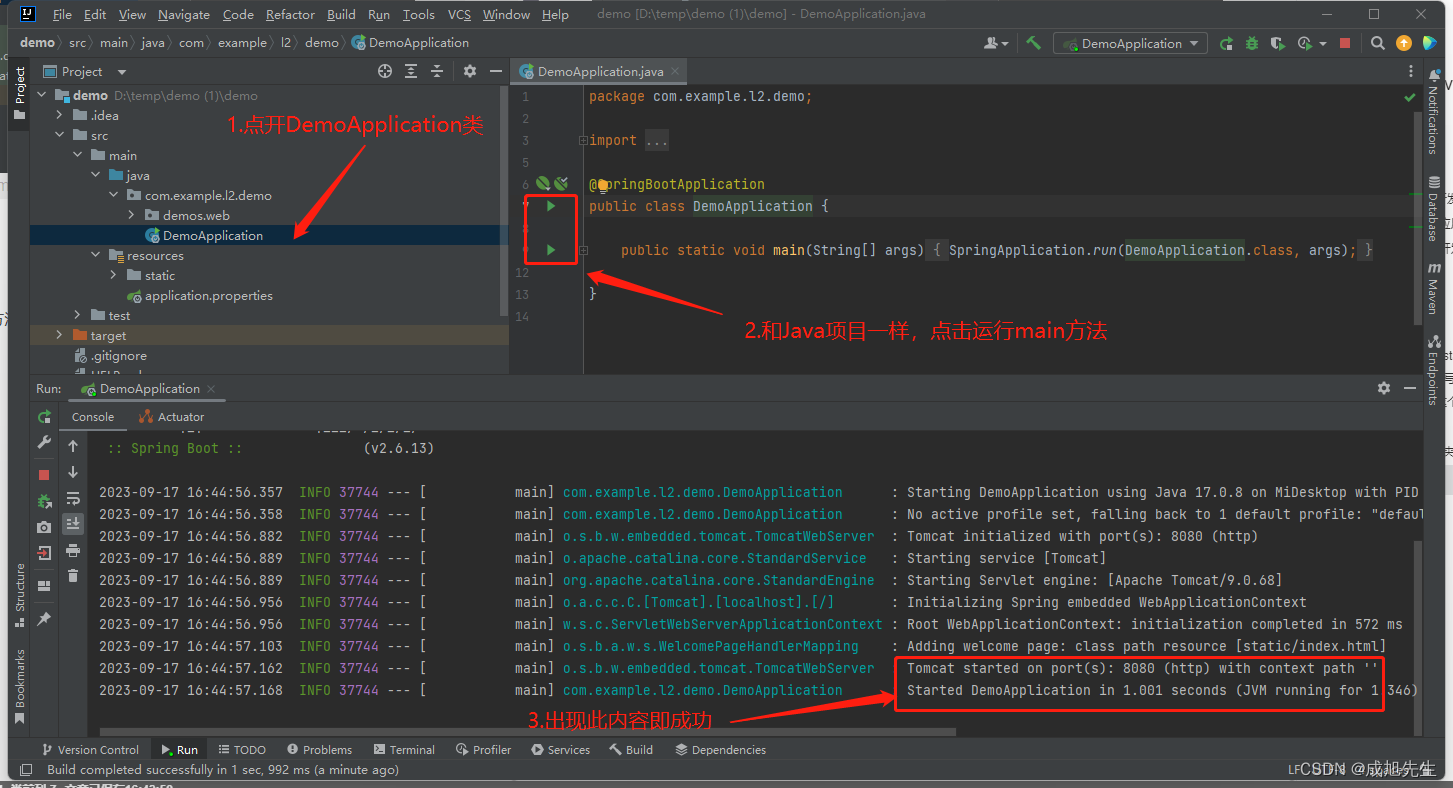Stop the process in the Run panel

44,475
